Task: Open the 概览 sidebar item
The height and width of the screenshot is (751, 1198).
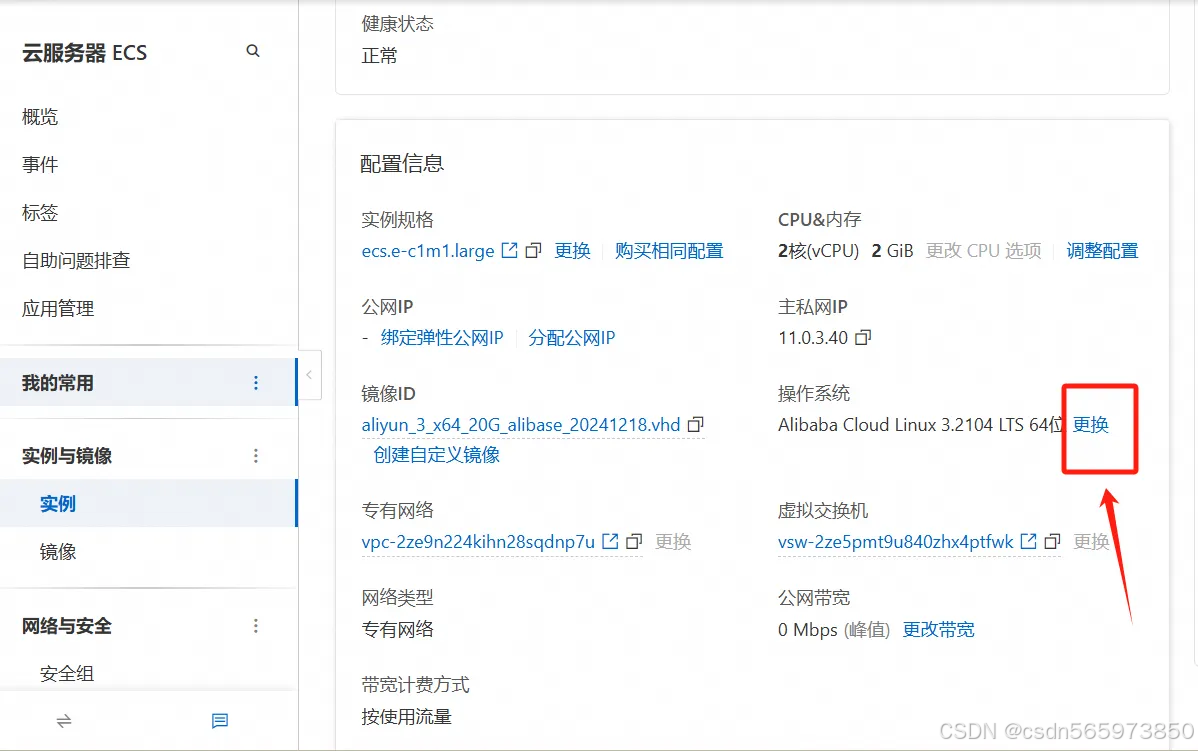Action: [40, 117]
